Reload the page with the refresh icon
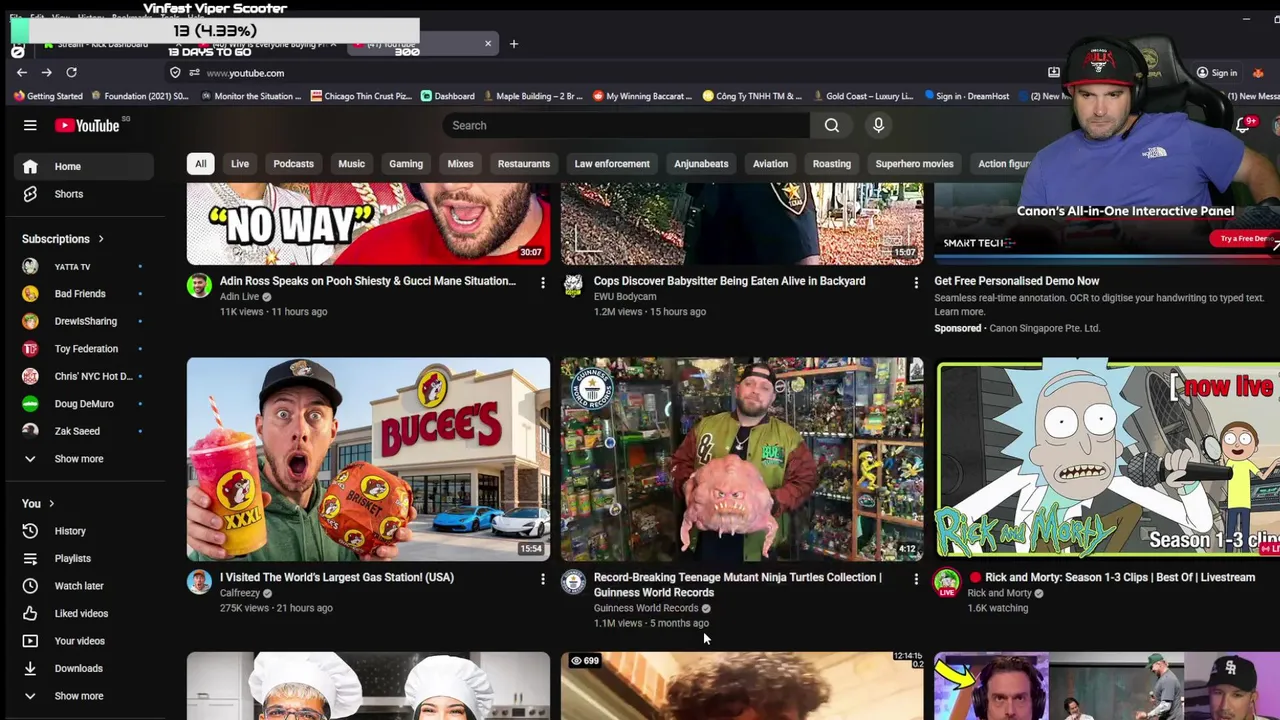Screen dimensions: 1280x720 point(71,72)
